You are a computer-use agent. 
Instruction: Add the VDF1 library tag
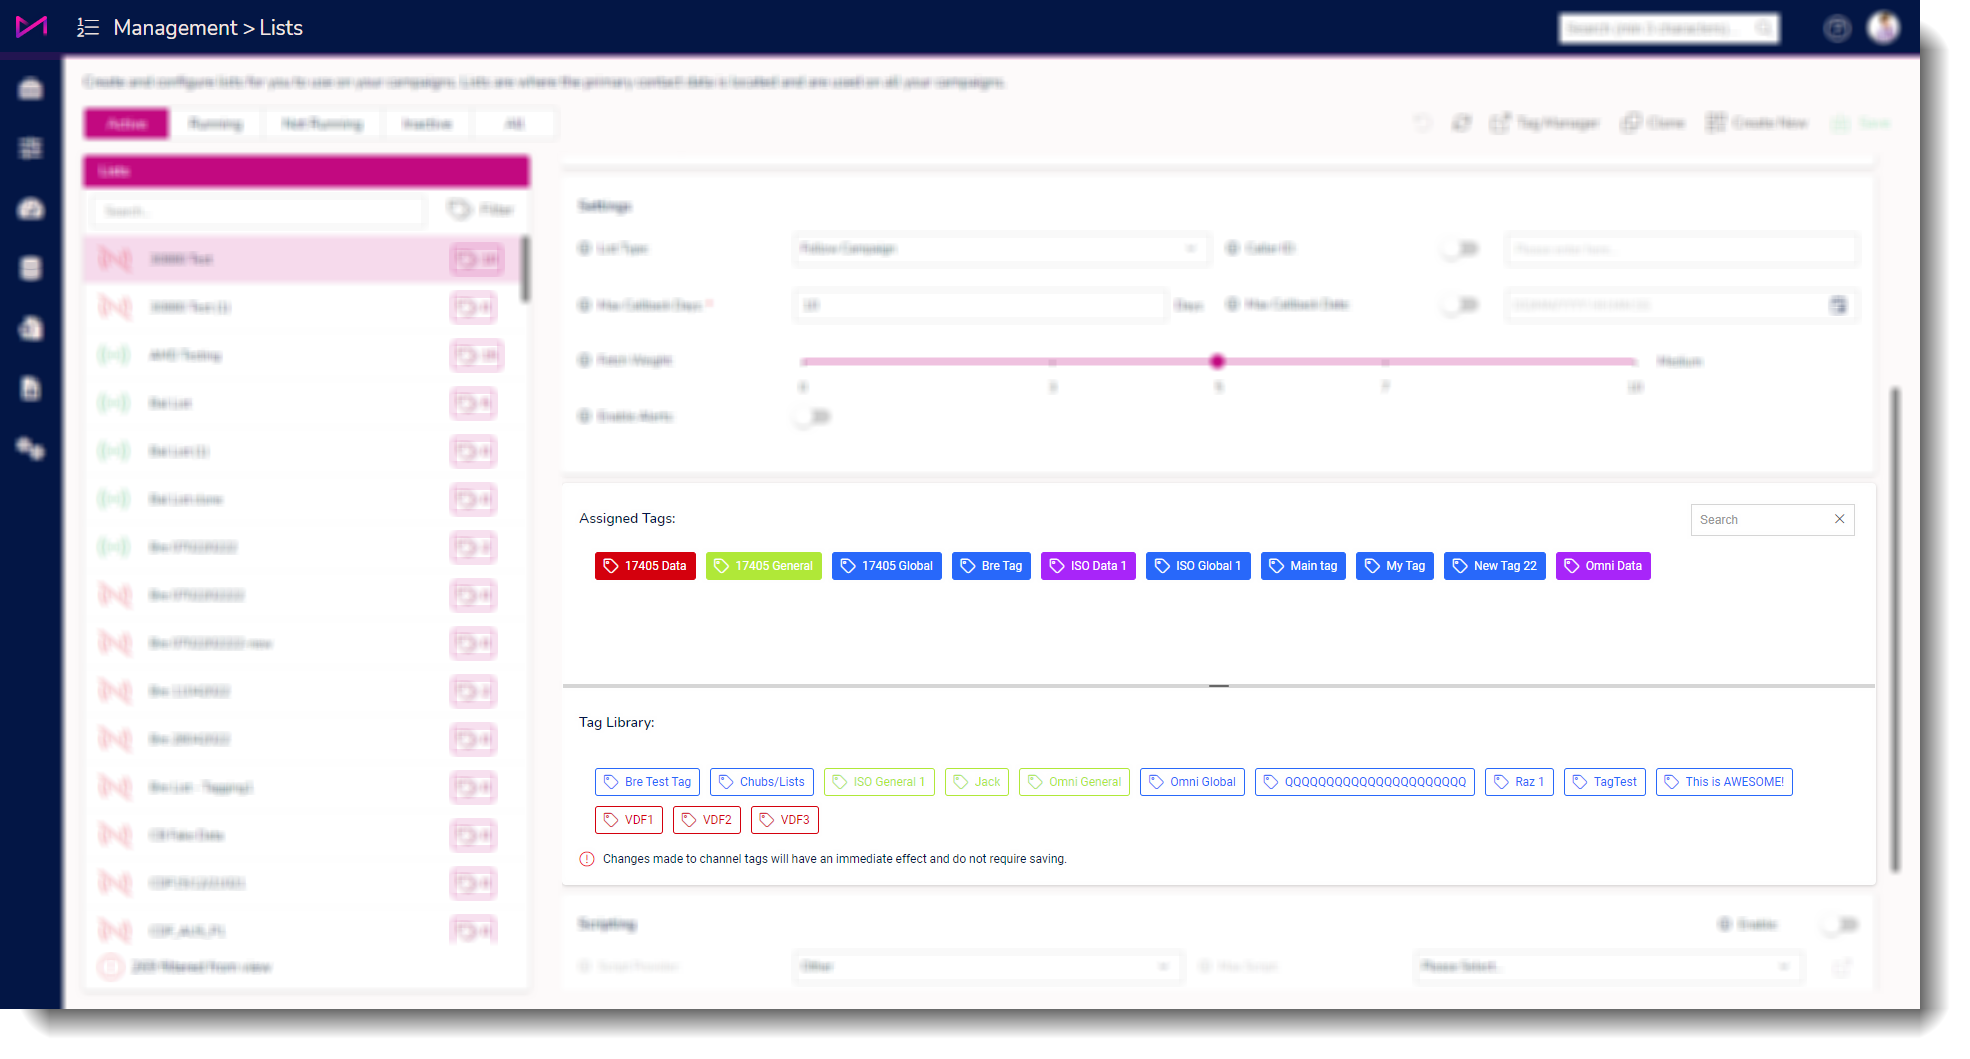pos(629,820)
